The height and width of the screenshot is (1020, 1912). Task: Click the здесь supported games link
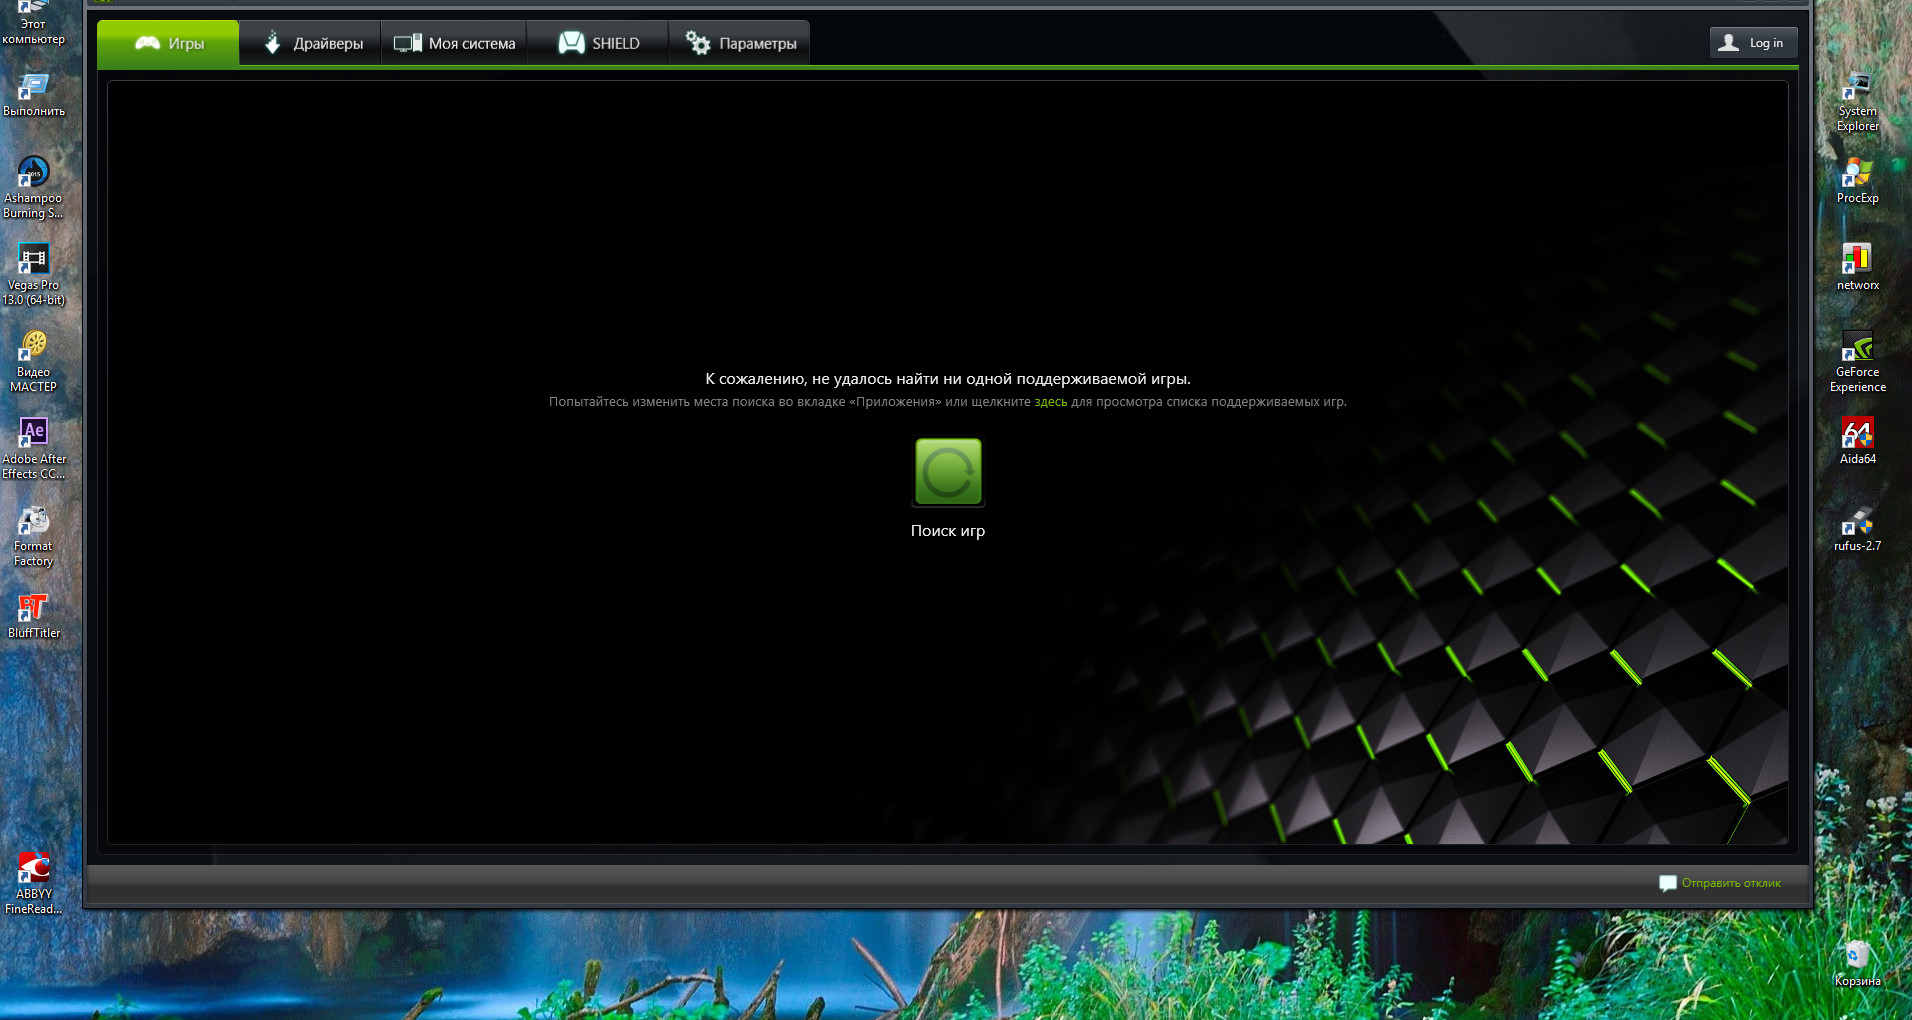[x=1050, y=402]
